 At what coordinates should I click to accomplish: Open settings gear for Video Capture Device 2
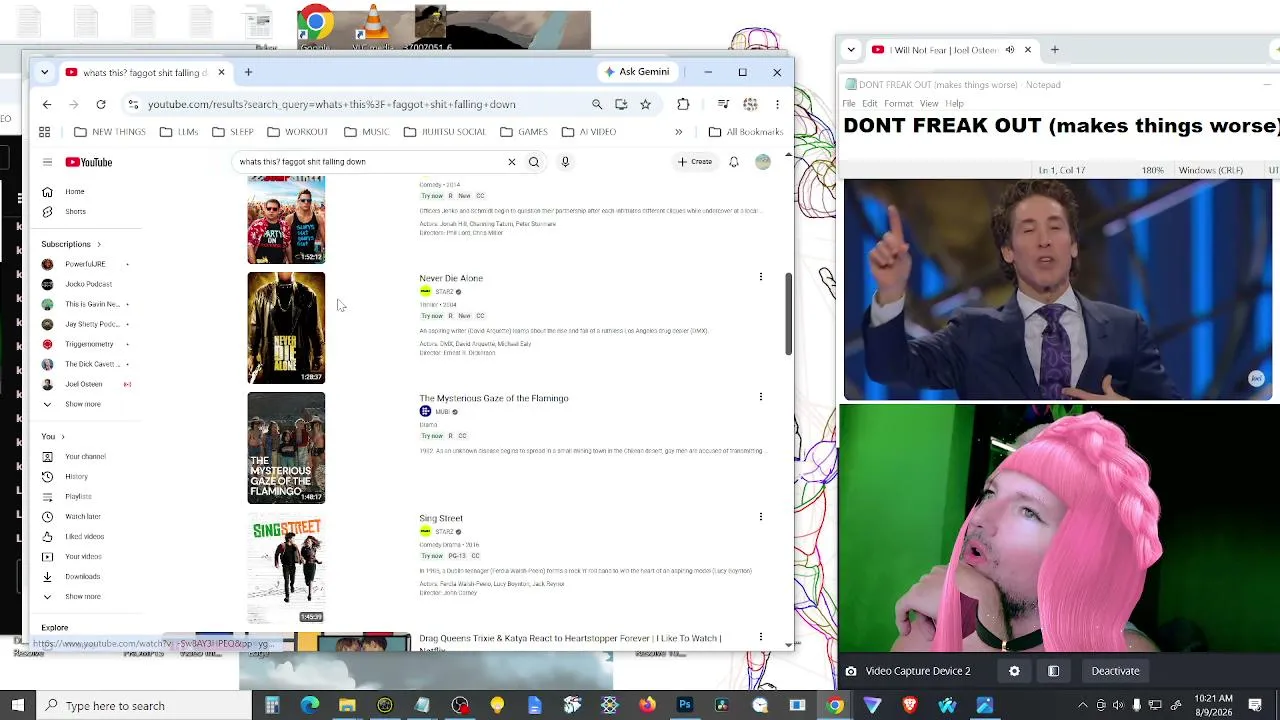[x=1014, y=671]
